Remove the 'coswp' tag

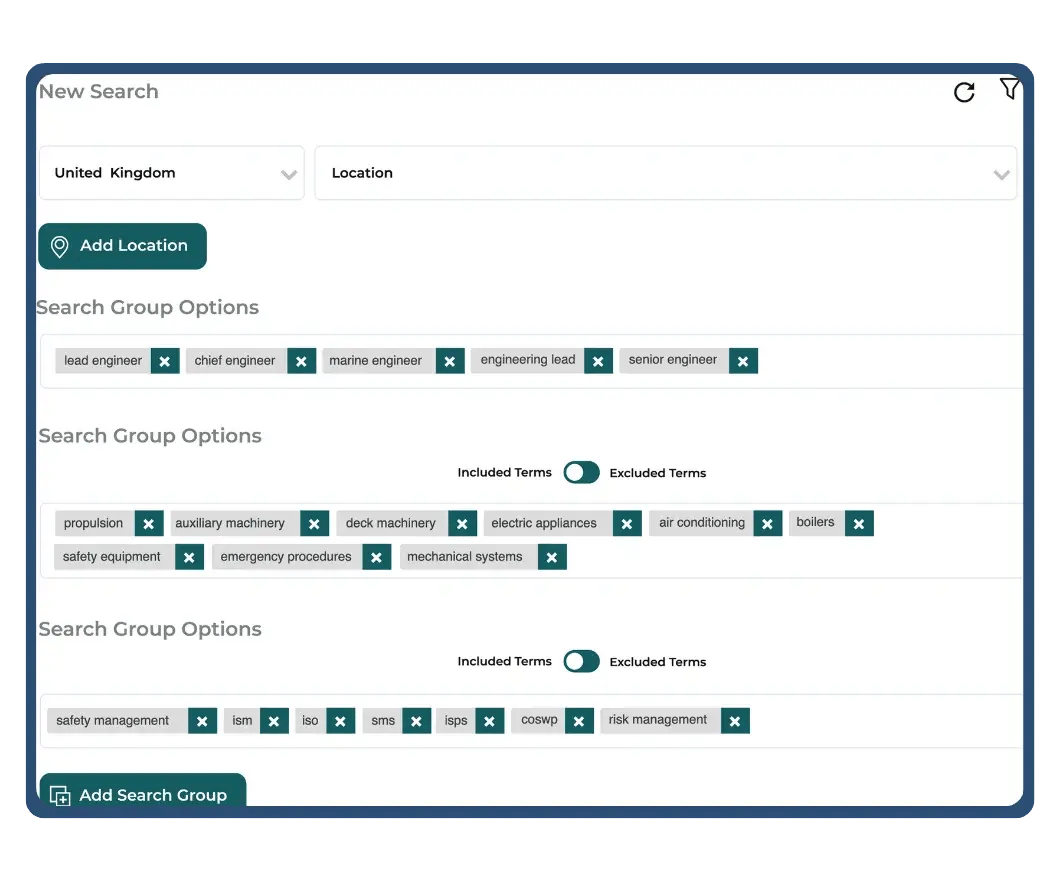pyautogui.click(x=579, y=720)
